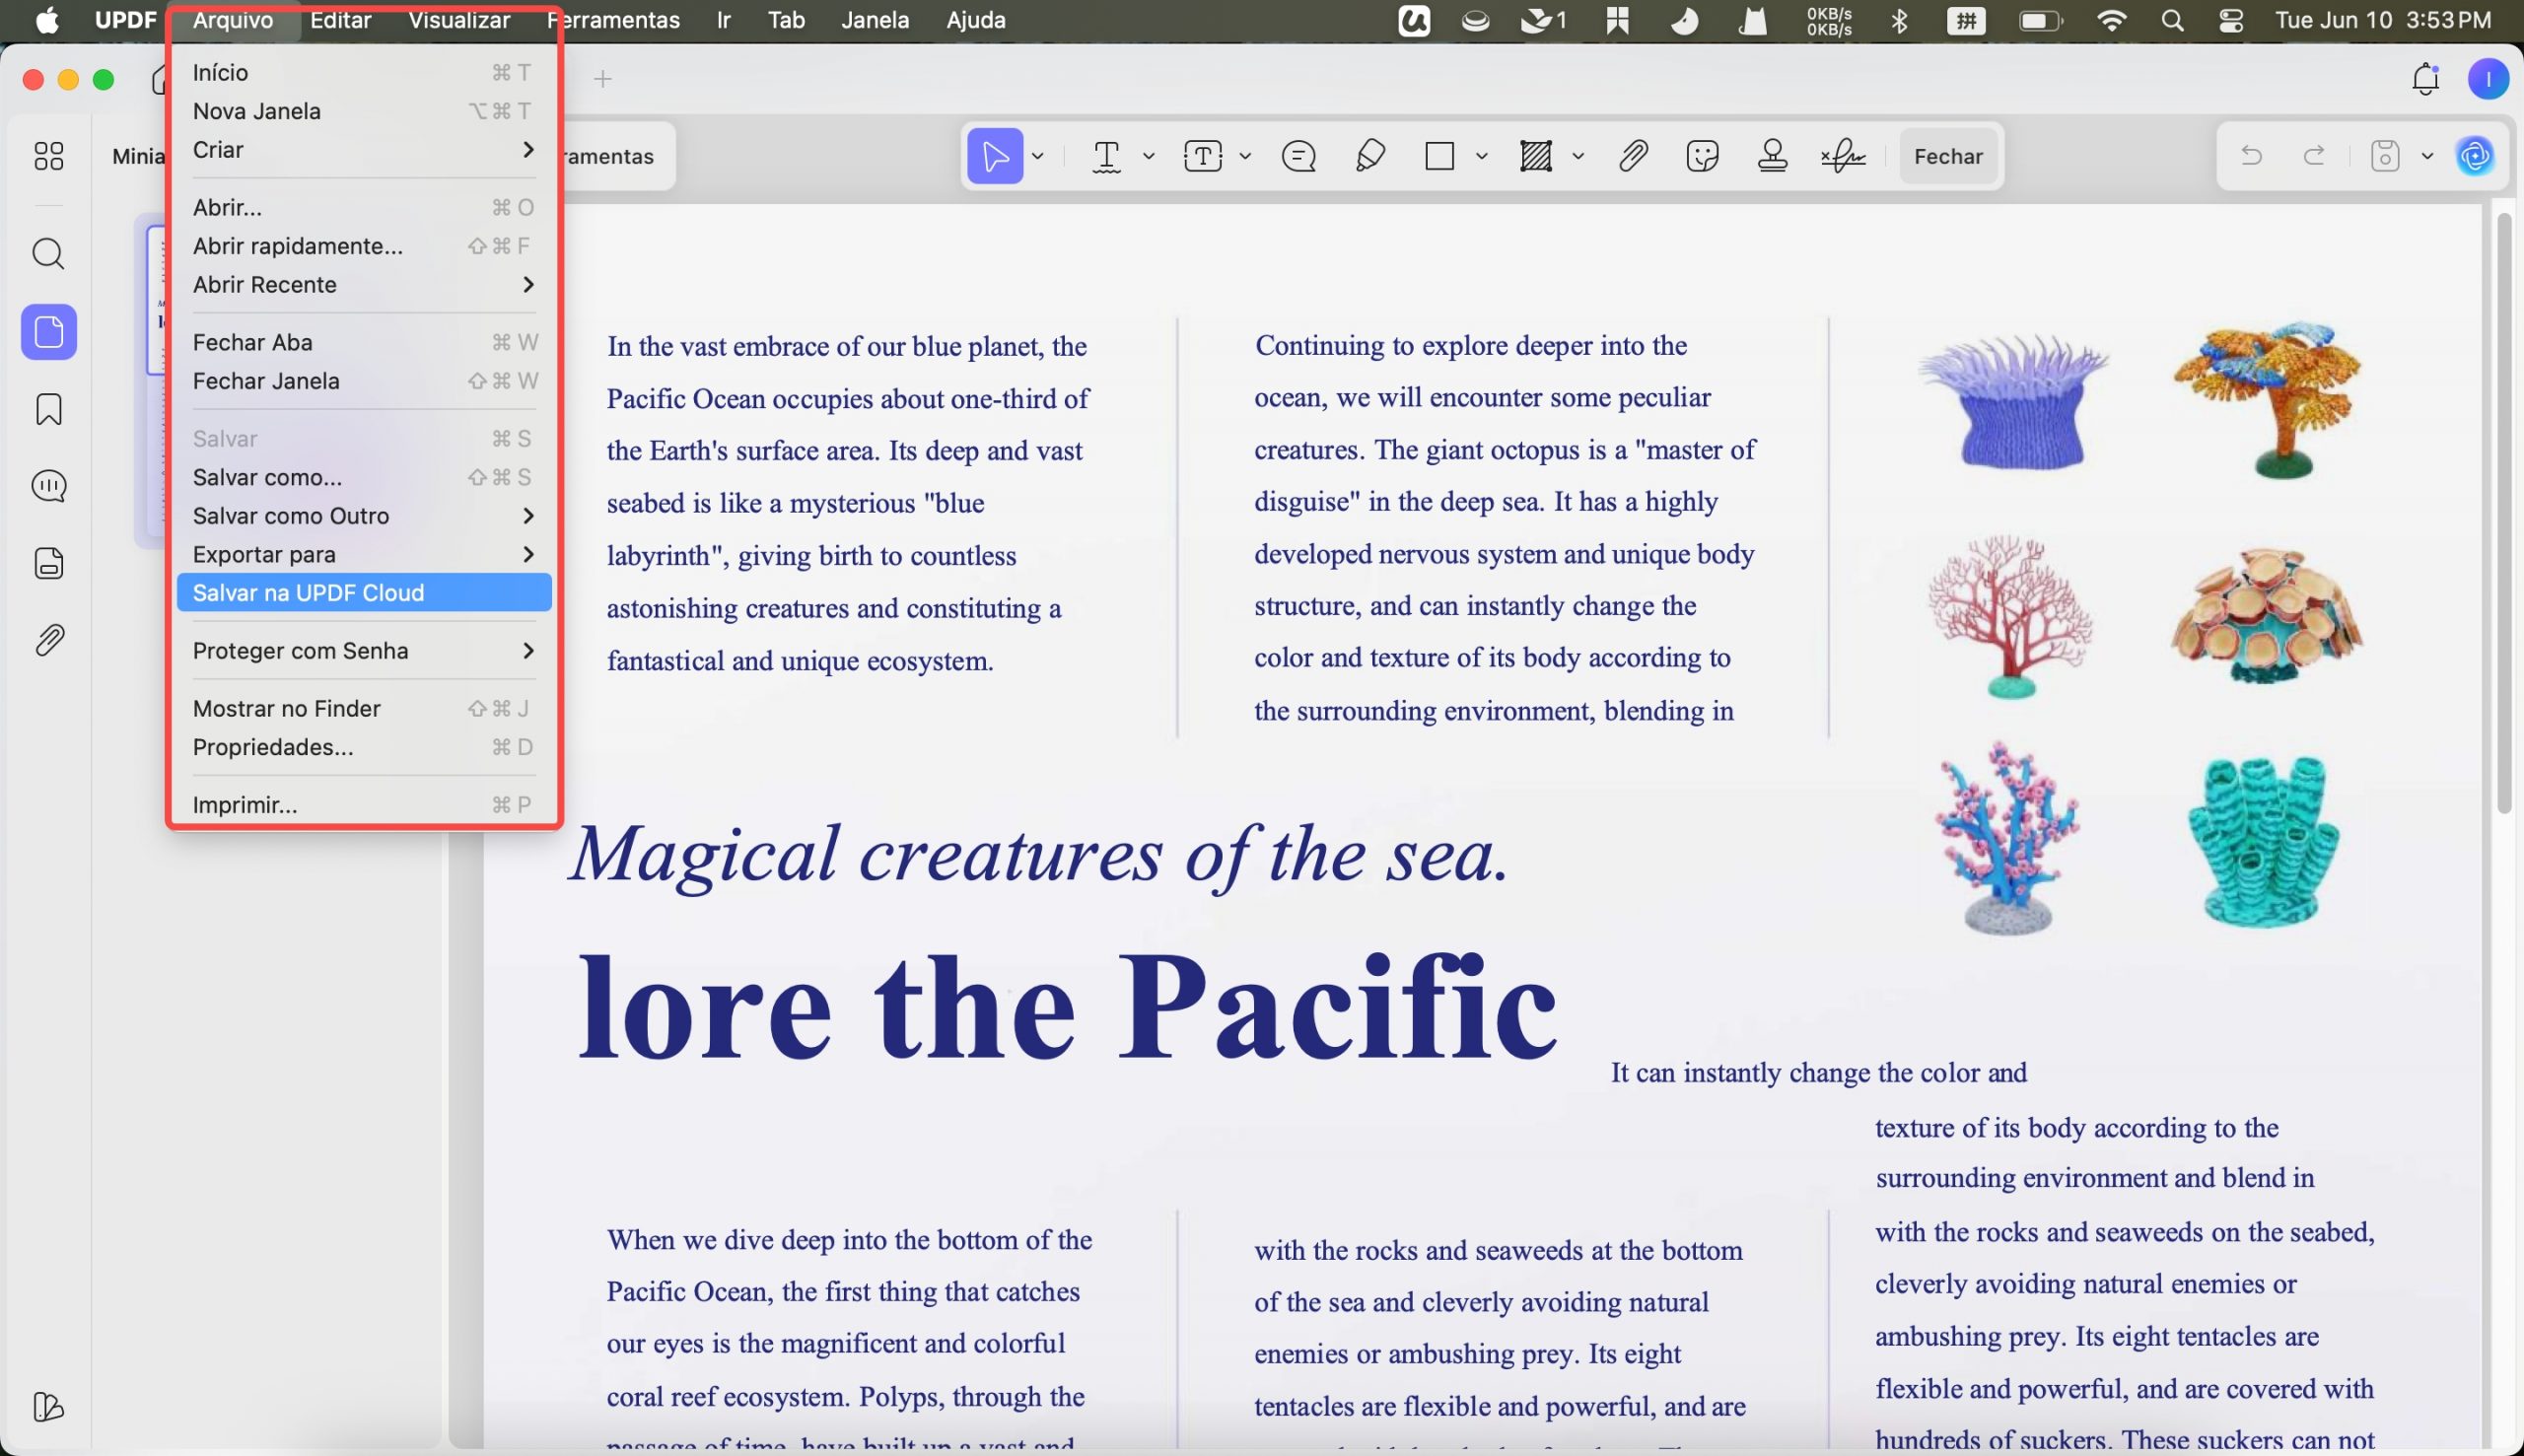2524x1456 pixels.
Task: Open the signature tool
Action: pos(1843,156)
